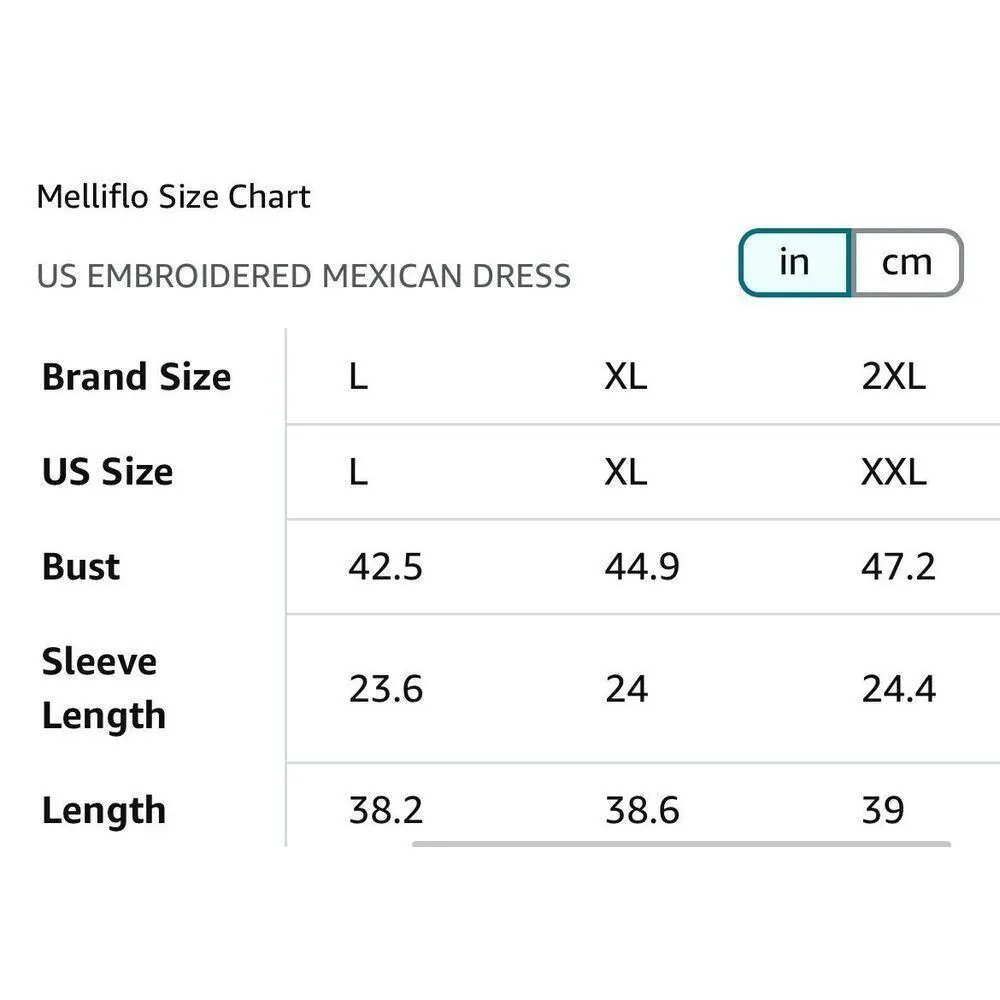Screen dimensions: 1000x1000
Task: Select the 42.5 bust measurement
Action: [x=386, y=566]
